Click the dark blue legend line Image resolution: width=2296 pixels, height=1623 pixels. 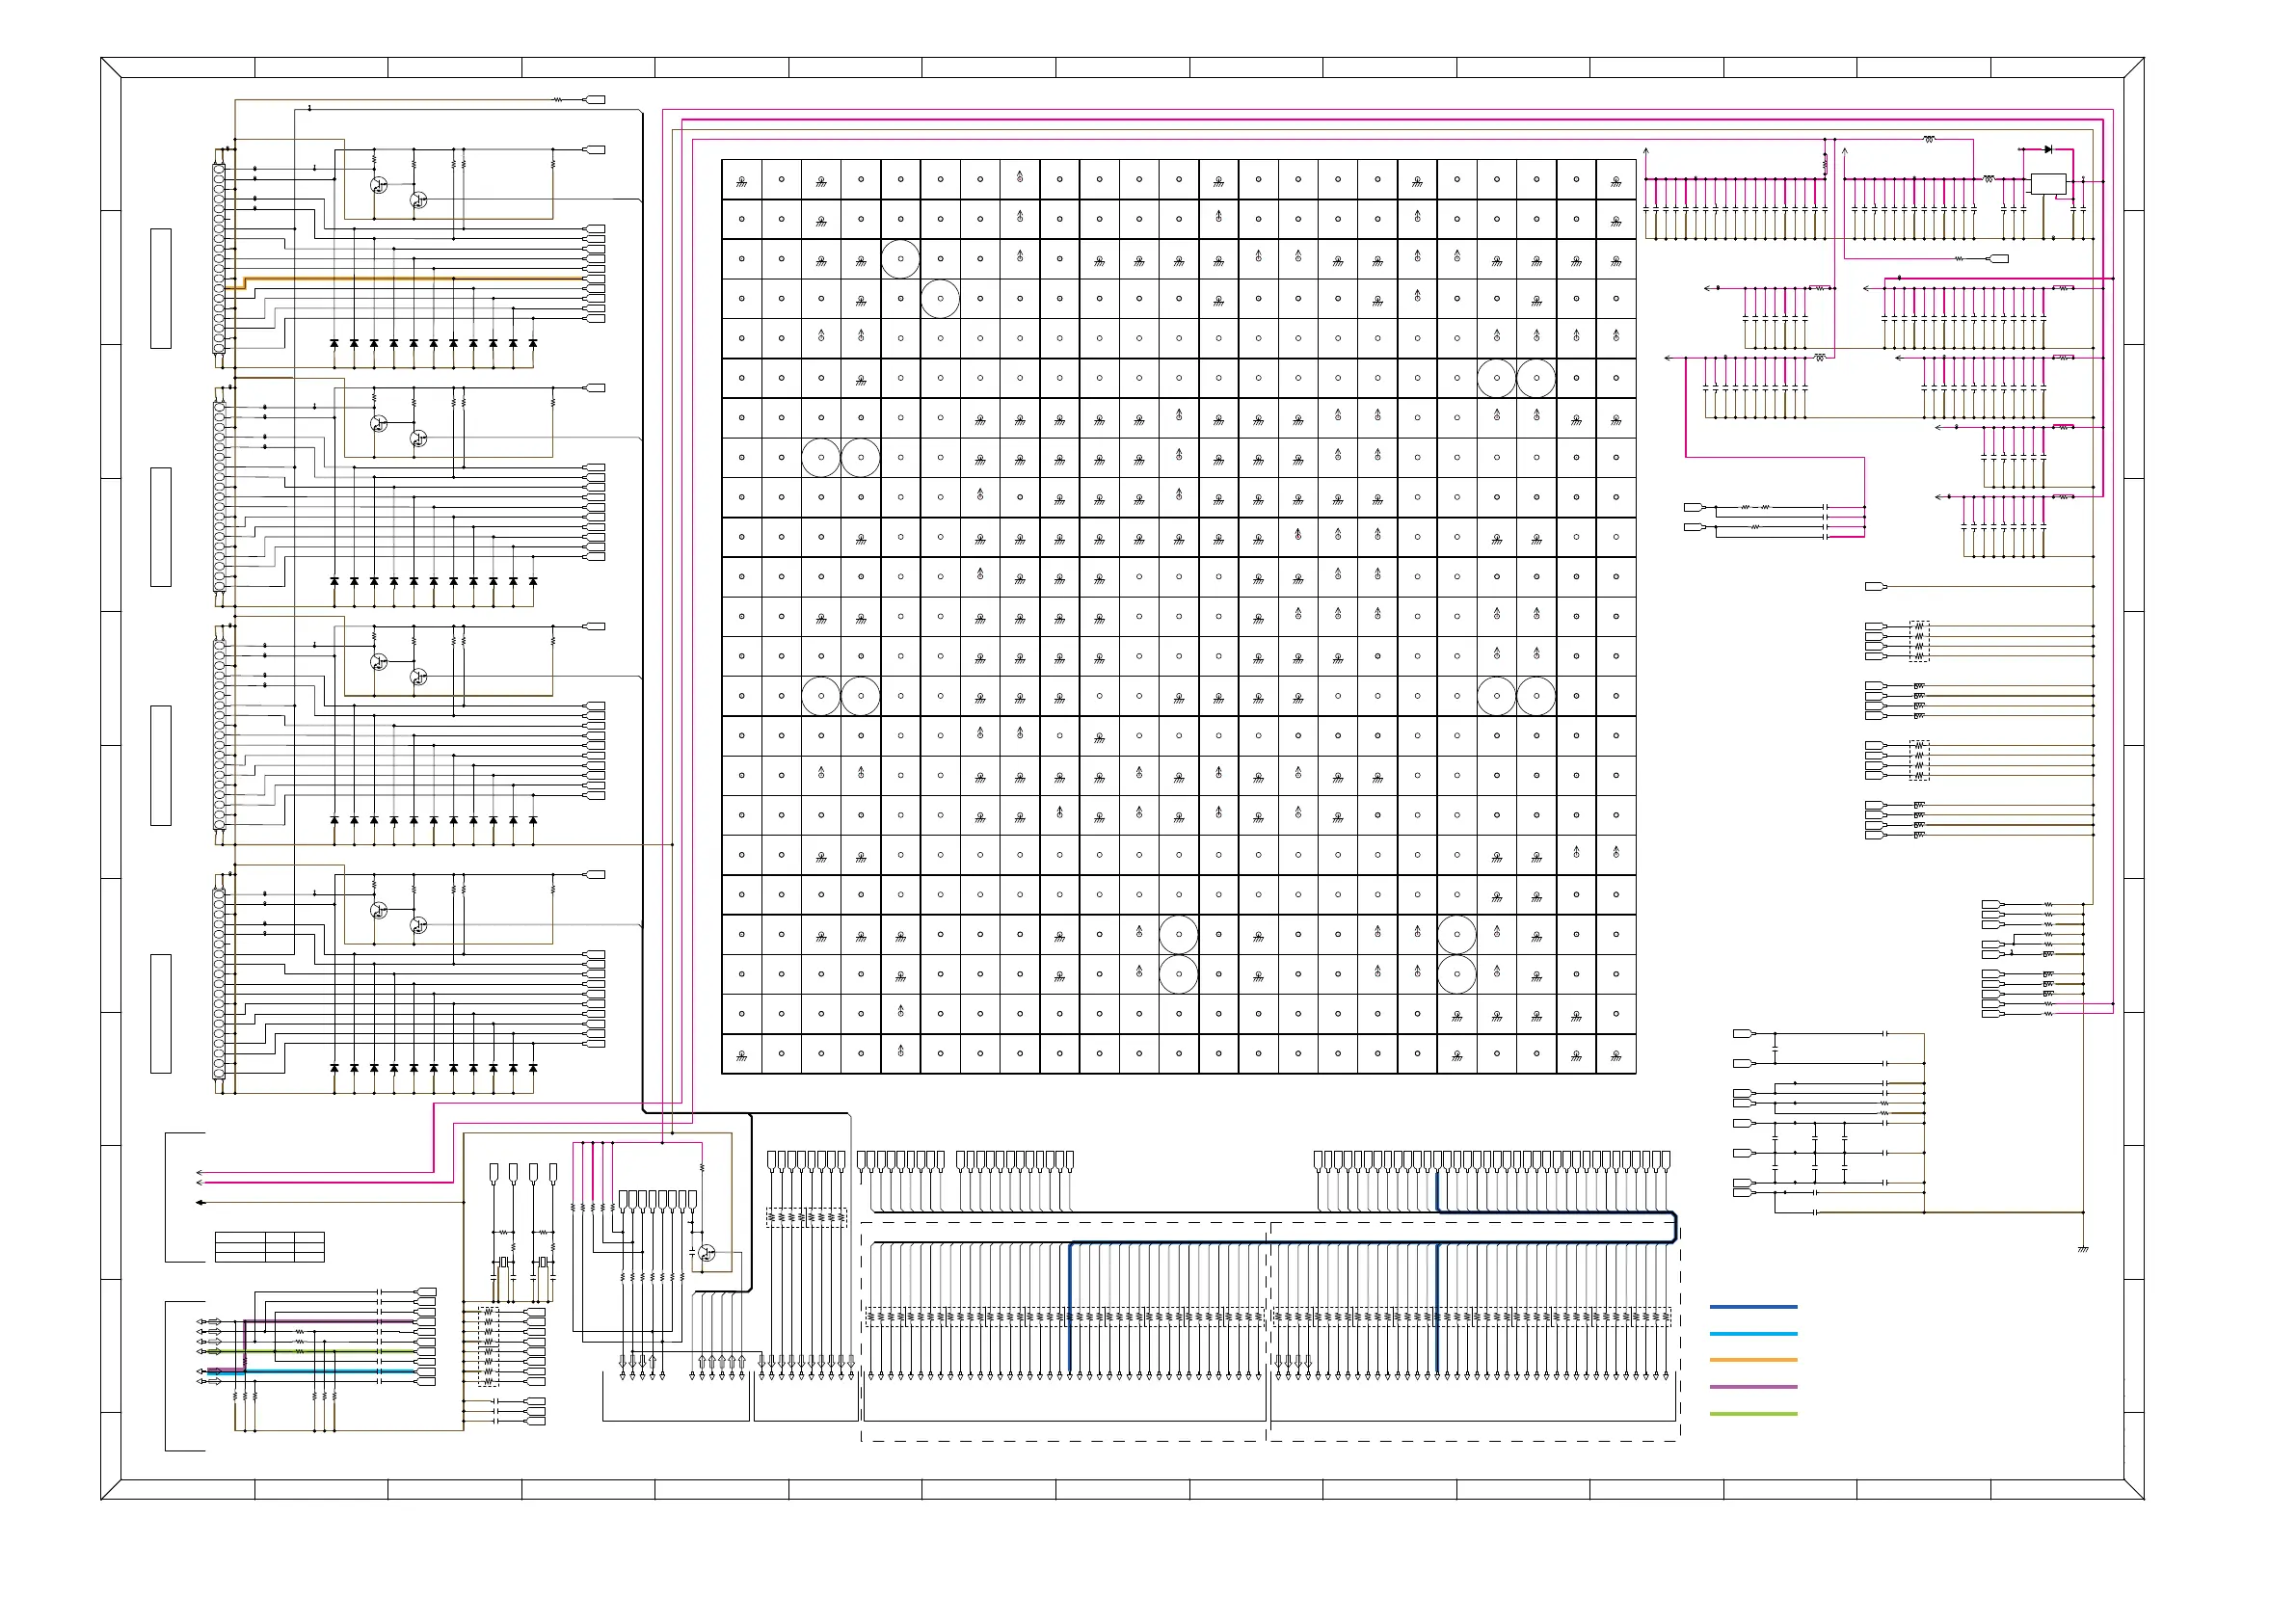click(1753, 1307)
